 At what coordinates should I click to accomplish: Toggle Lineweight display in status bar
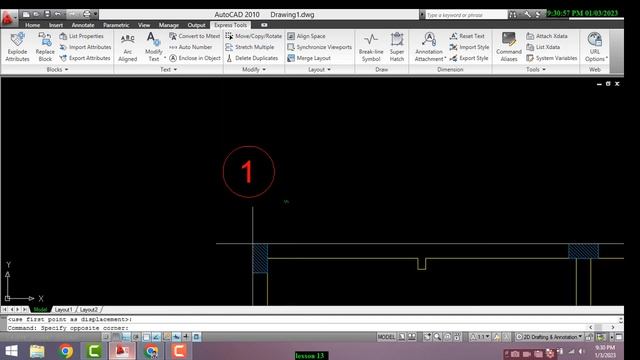[x=186, y=337]
